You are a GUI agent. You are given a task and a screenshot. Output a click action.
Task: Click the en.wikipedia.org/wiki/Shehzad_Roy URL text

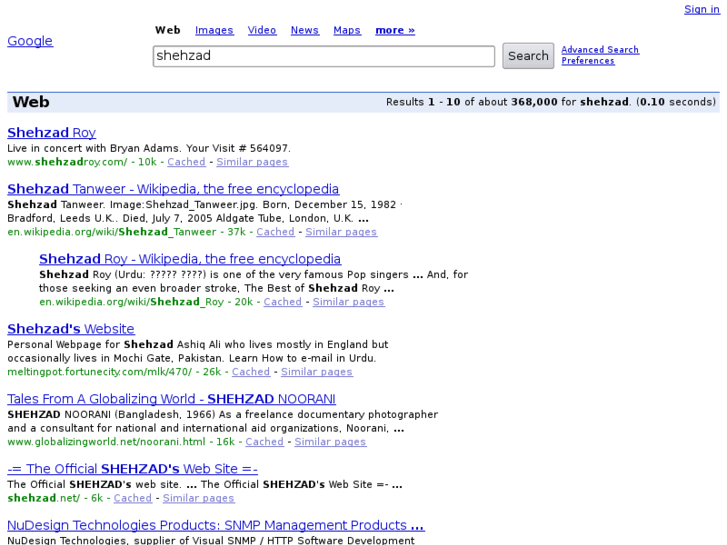(x=131, y=302)
